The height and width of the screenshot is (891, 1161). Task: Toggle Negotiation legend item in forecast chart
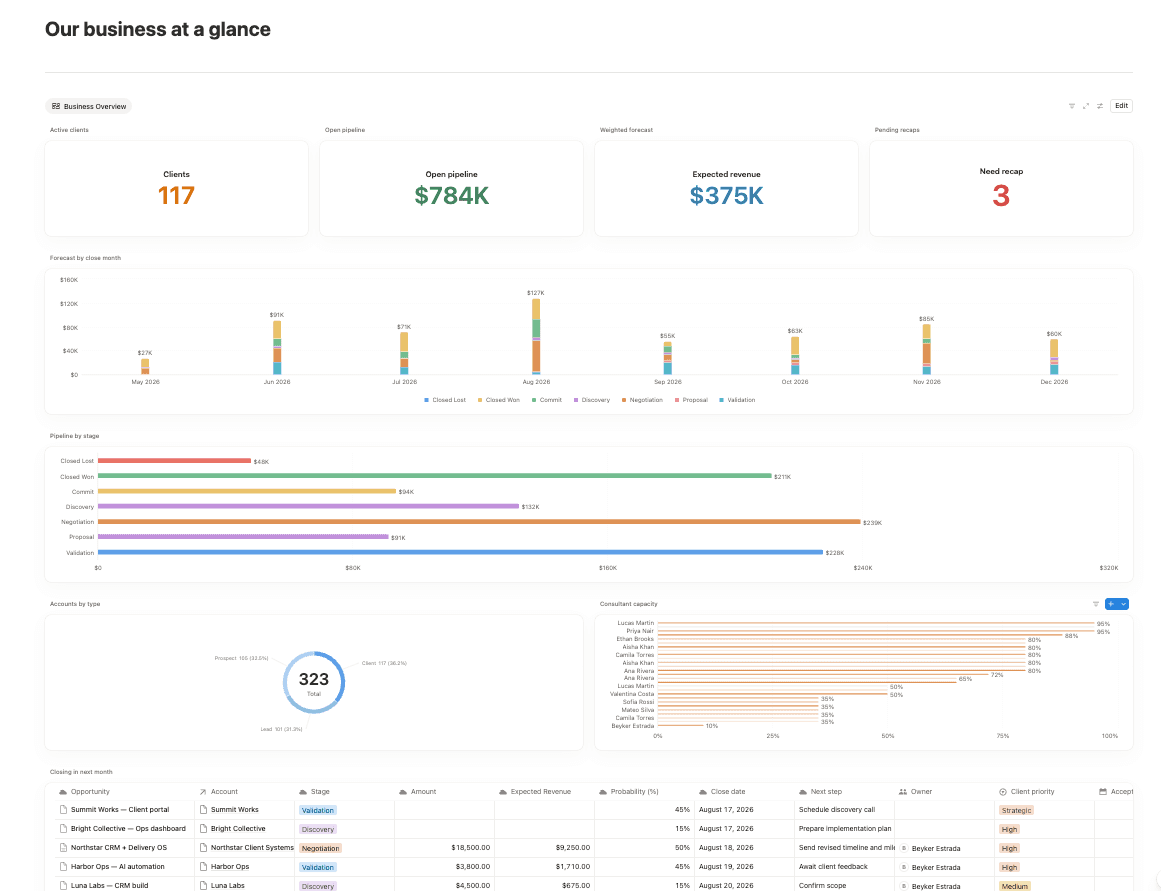click(642, 400)
